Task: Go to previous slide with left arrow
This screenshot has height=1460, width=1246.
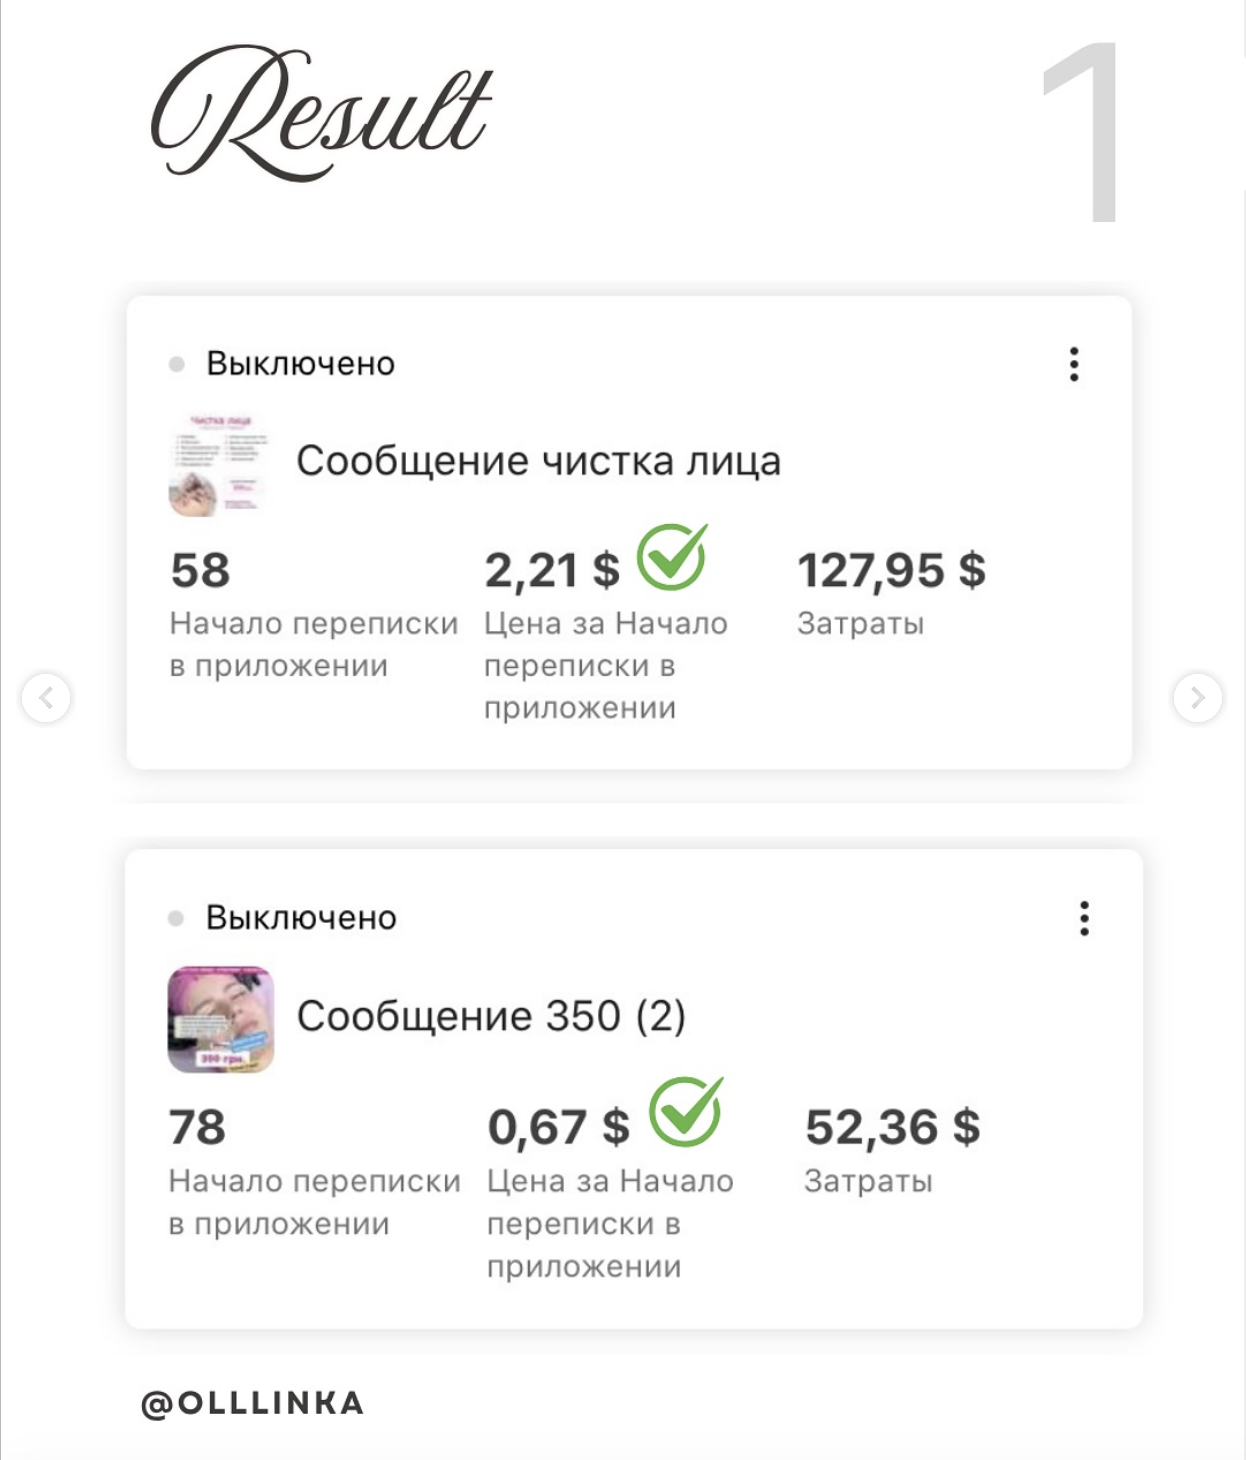Action: 46,698
